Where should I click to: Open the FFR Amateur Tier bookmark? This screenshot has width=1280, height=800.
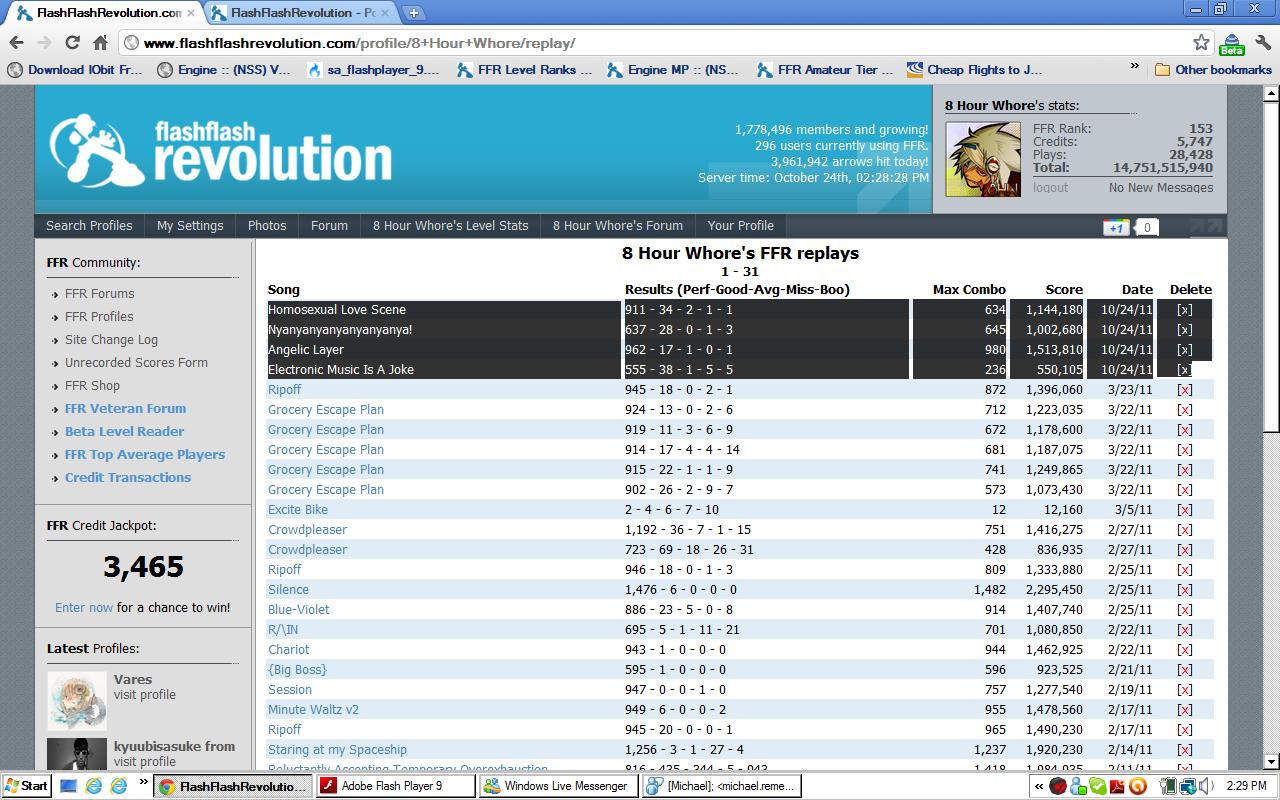coord(825,70)
